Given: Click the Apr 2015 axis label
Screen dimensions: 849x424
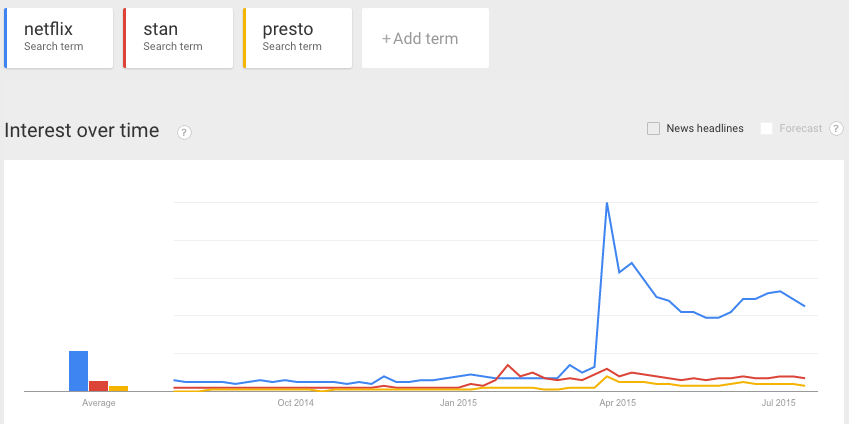Looking at the screenshot, I should [617, 403].
